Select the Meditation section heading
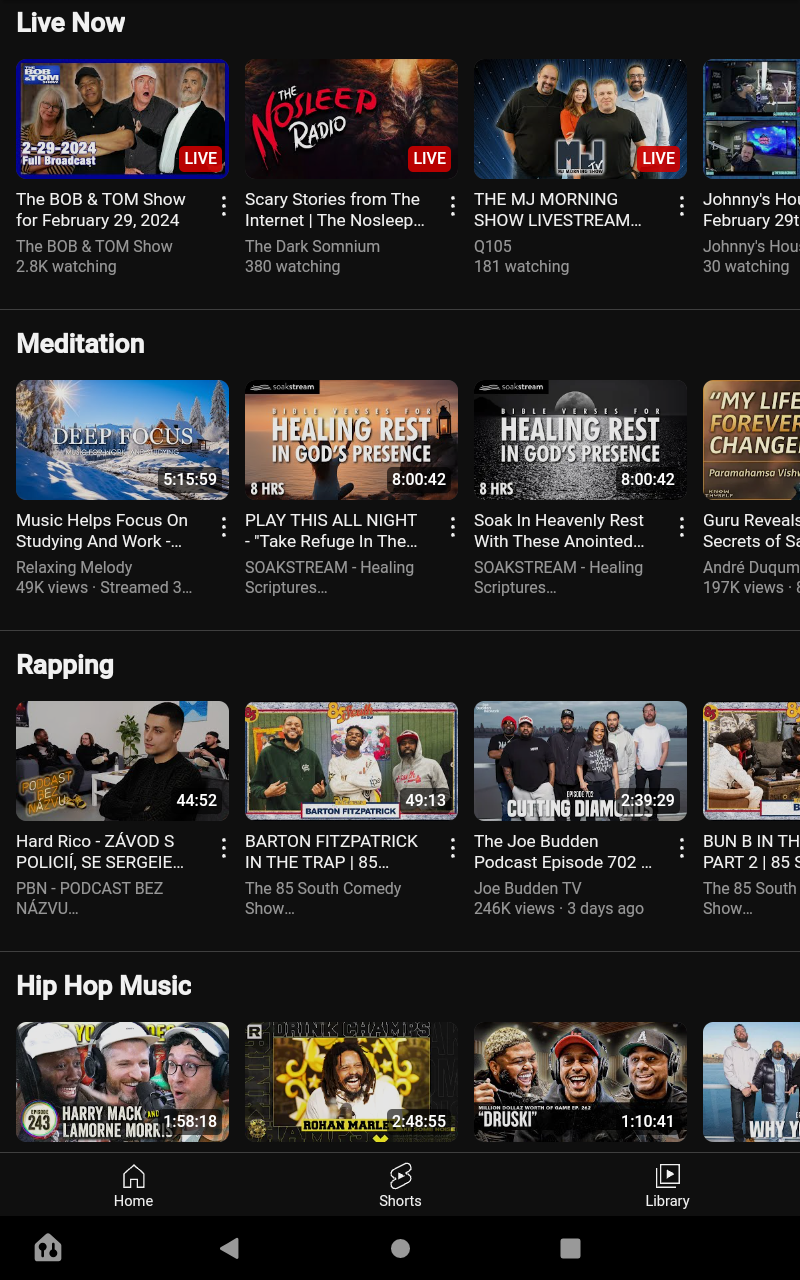This screenshot has width=800, height=1280. 80,343
